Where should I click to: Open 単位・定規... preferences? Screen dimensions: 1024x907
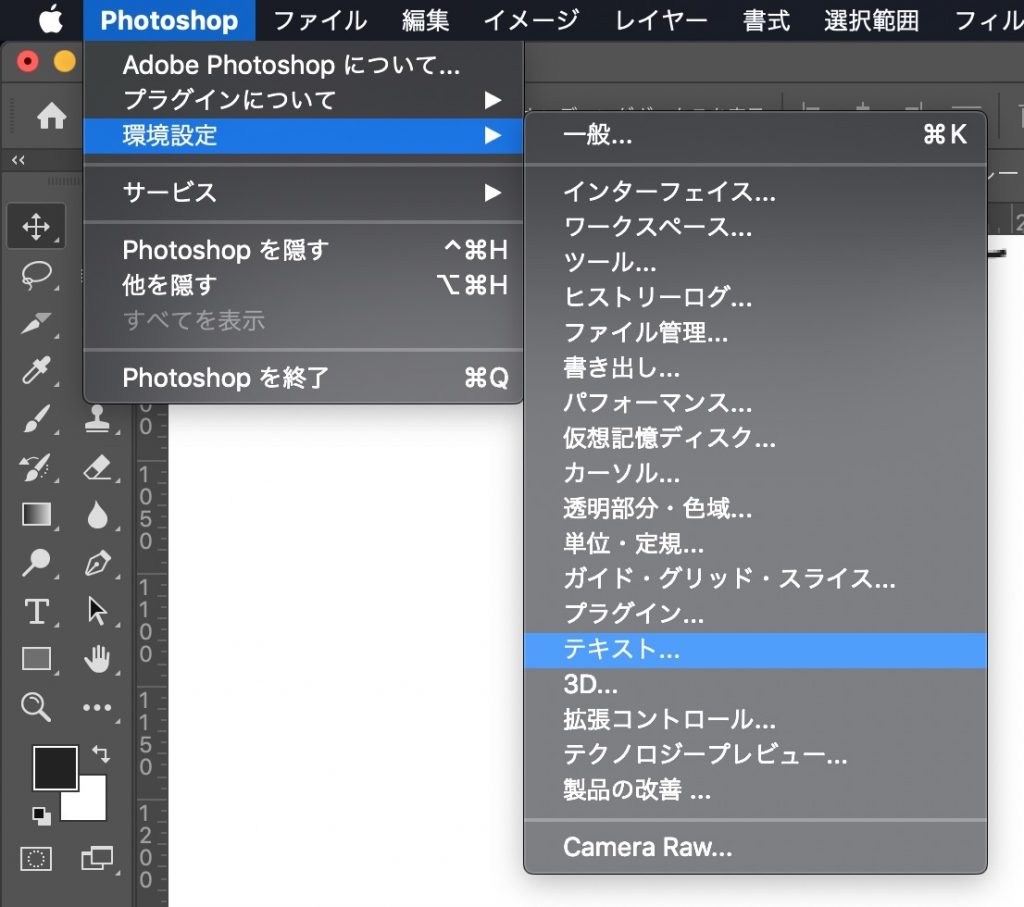pyautogui.click(x=756, y=544)
